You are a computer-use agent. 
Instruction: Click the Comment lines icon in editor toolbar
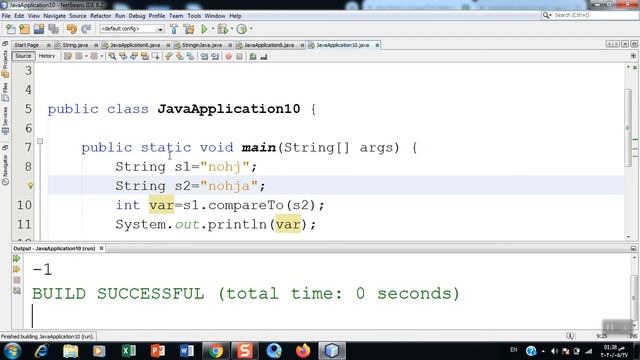[253, 56]
